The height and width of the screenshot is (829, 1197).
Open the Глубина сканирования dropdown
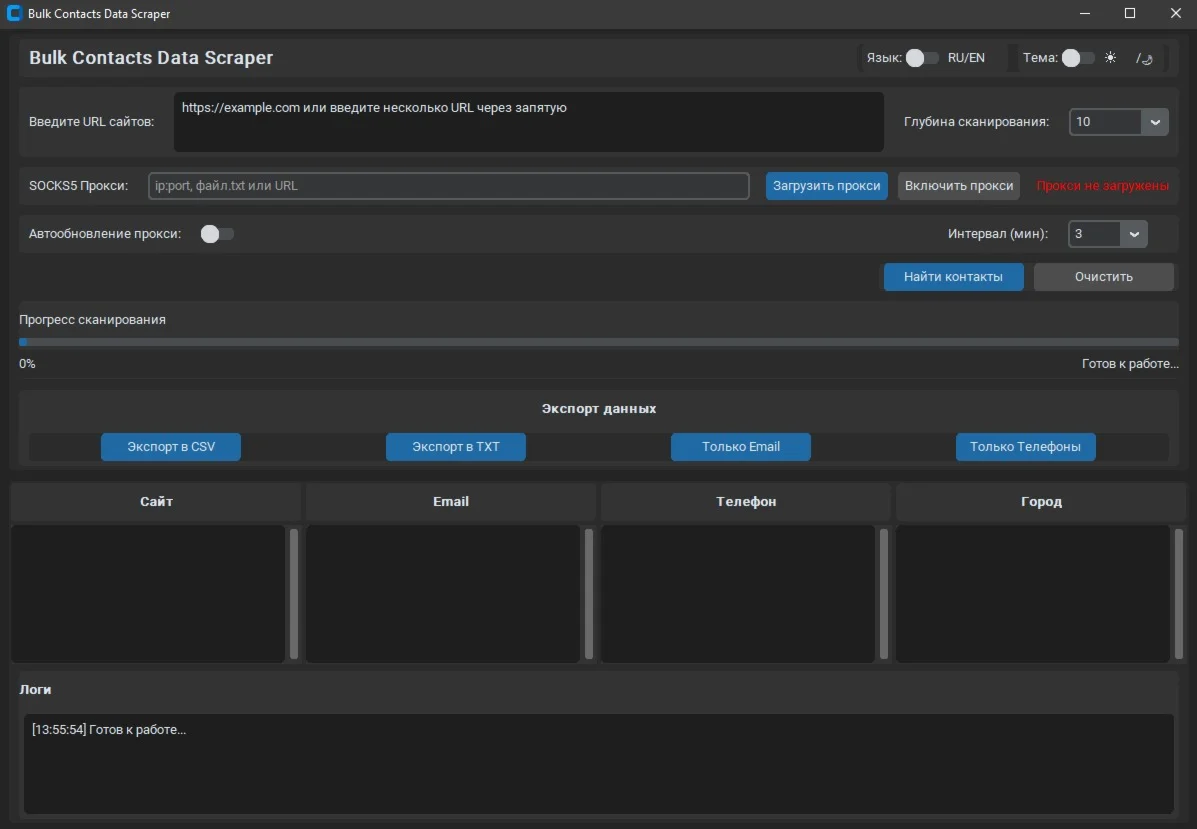tap(1155, 122)
